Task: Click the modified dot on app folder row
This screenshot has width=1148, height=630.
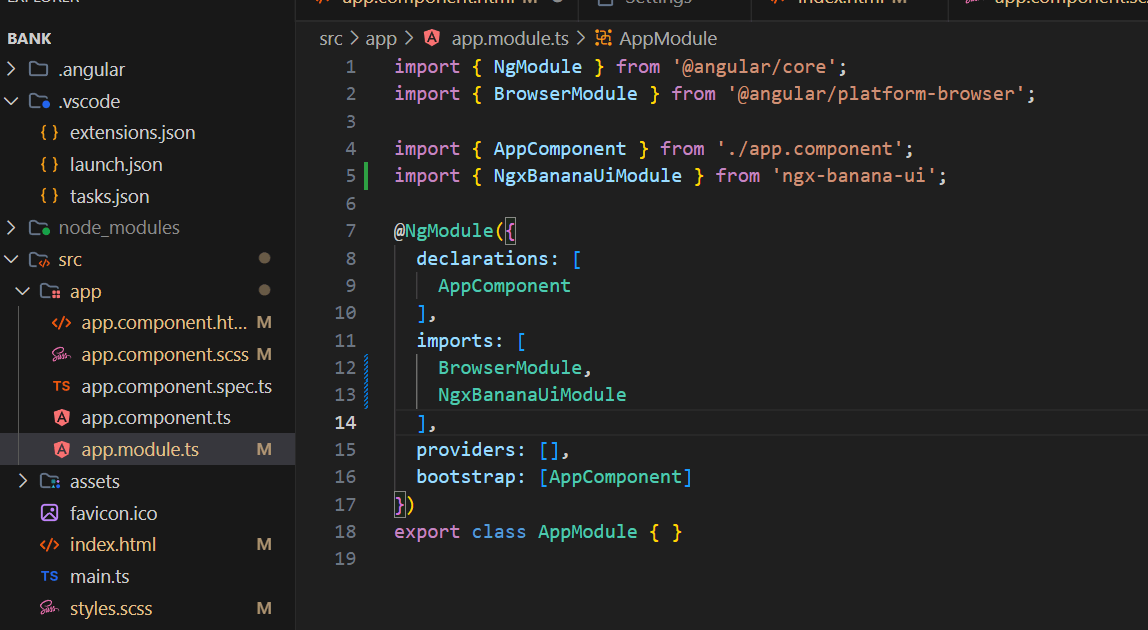Action: [264, 290]
